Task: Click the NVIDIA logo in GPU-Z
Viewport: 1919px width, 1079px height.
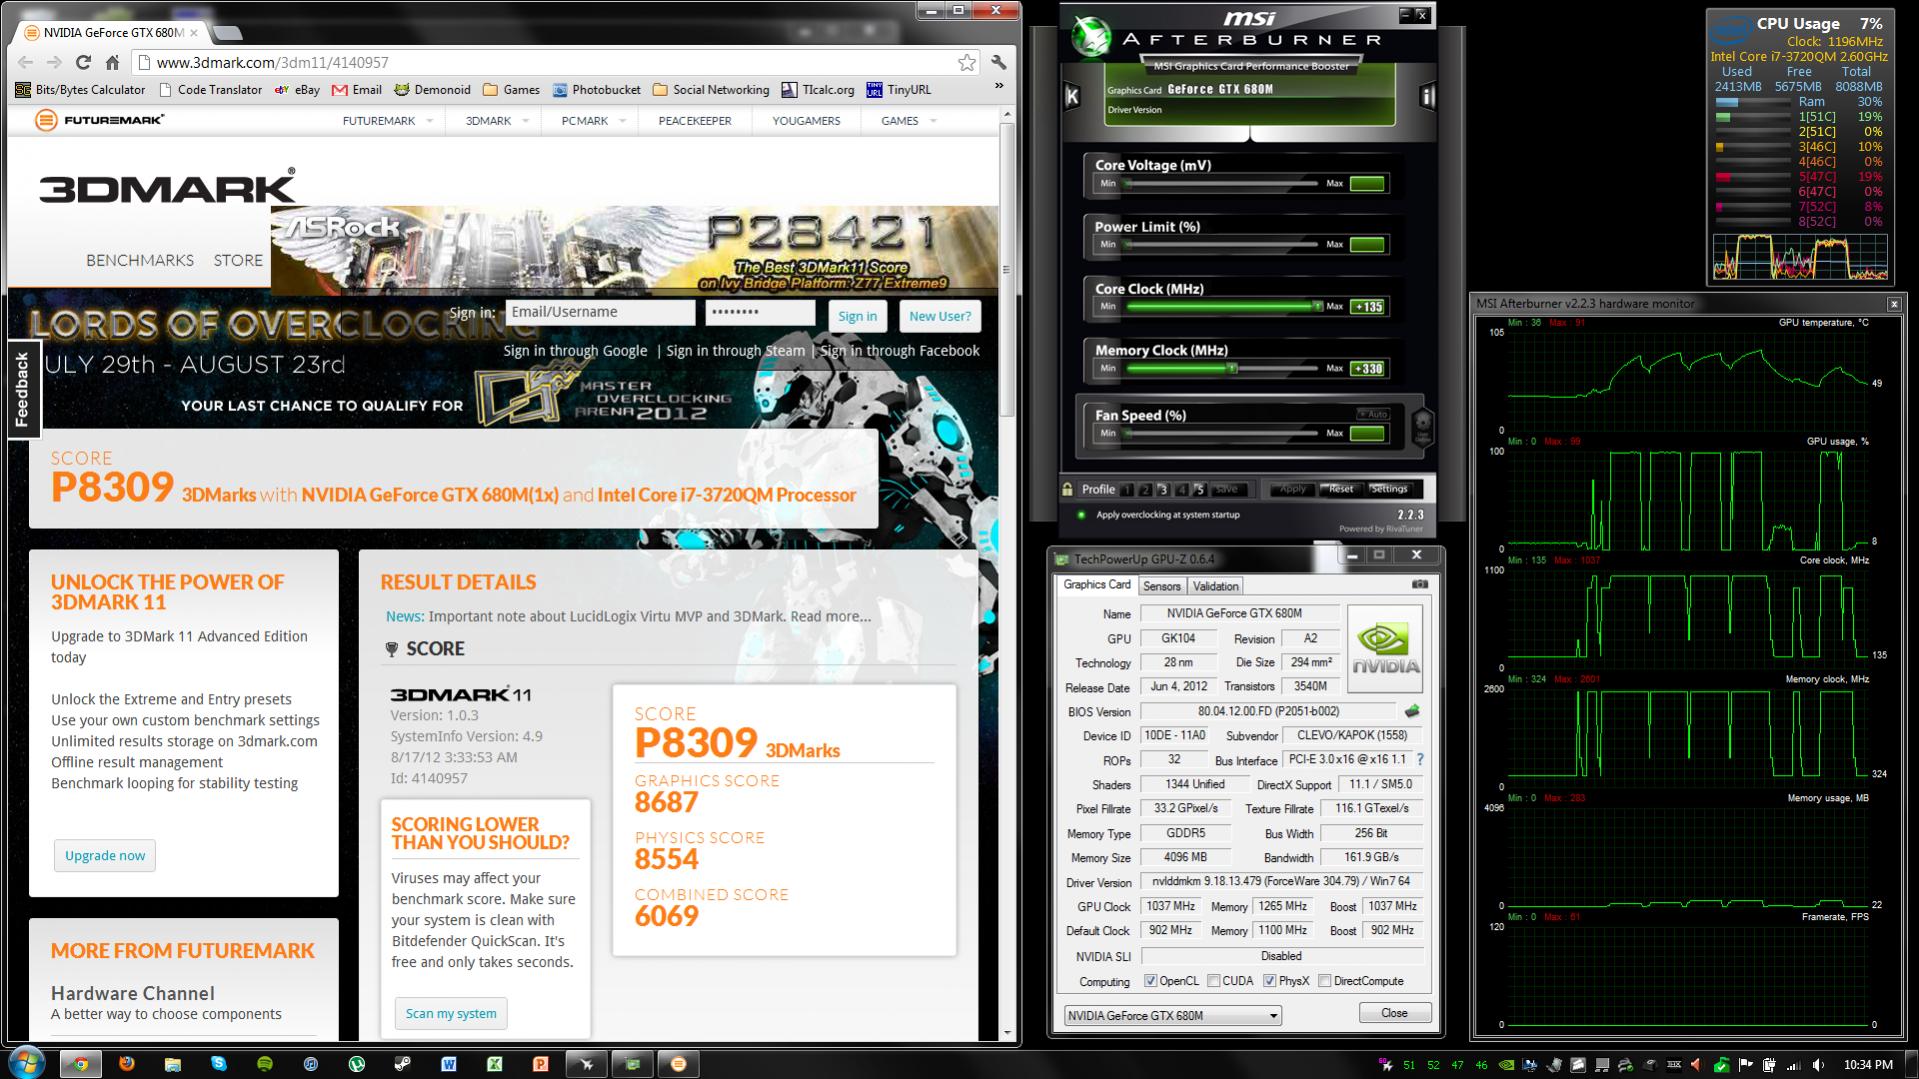Action: 1385,649
